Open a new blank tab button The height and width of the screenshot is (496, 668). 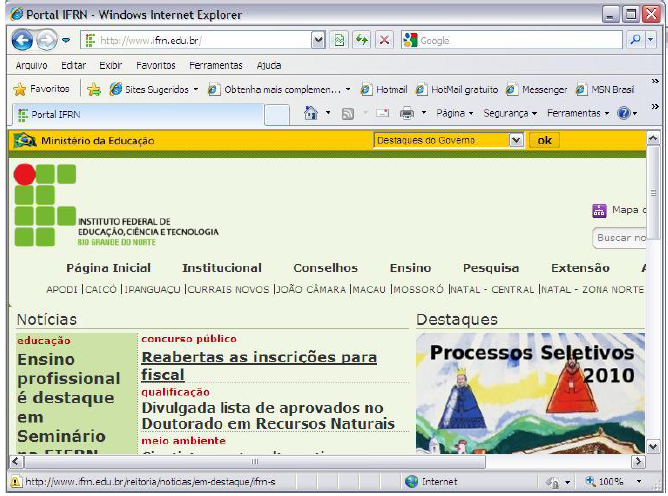coord(276,115)
